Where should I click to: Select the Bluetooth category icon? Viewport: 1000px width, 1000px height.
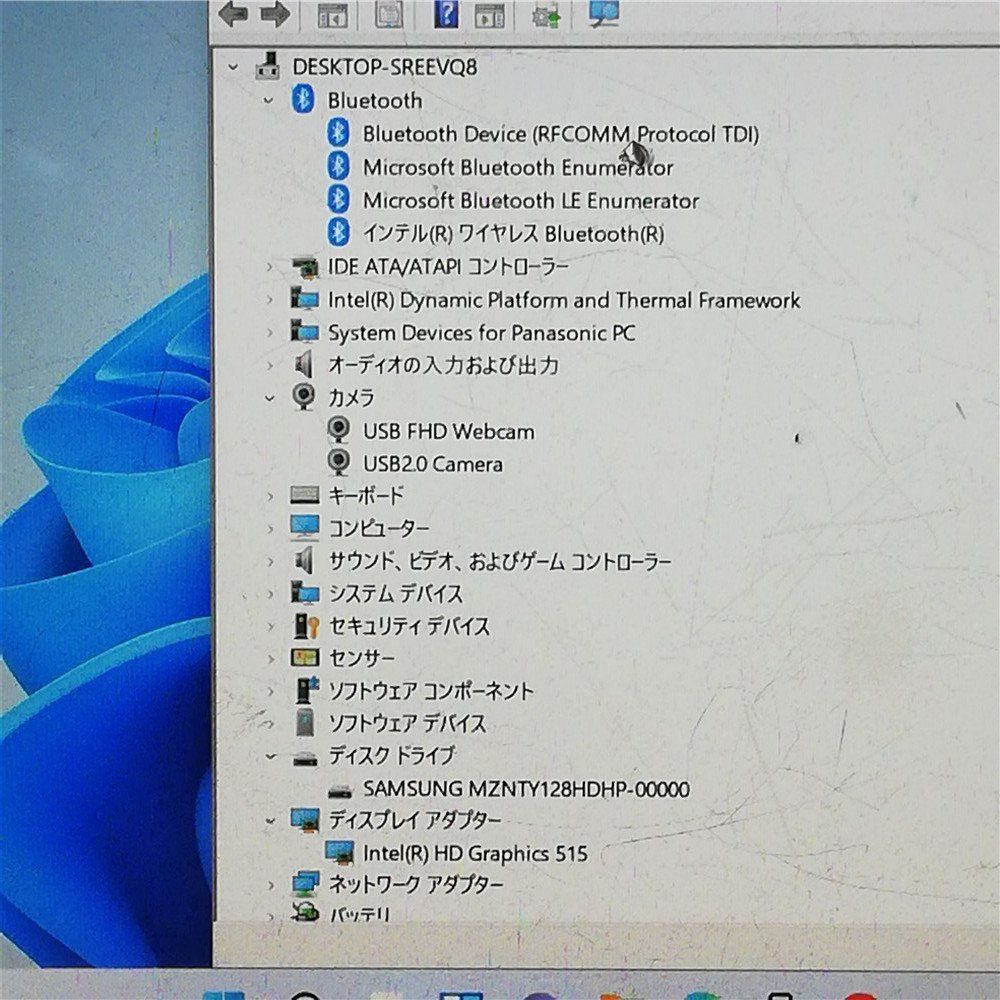[303, 100]
